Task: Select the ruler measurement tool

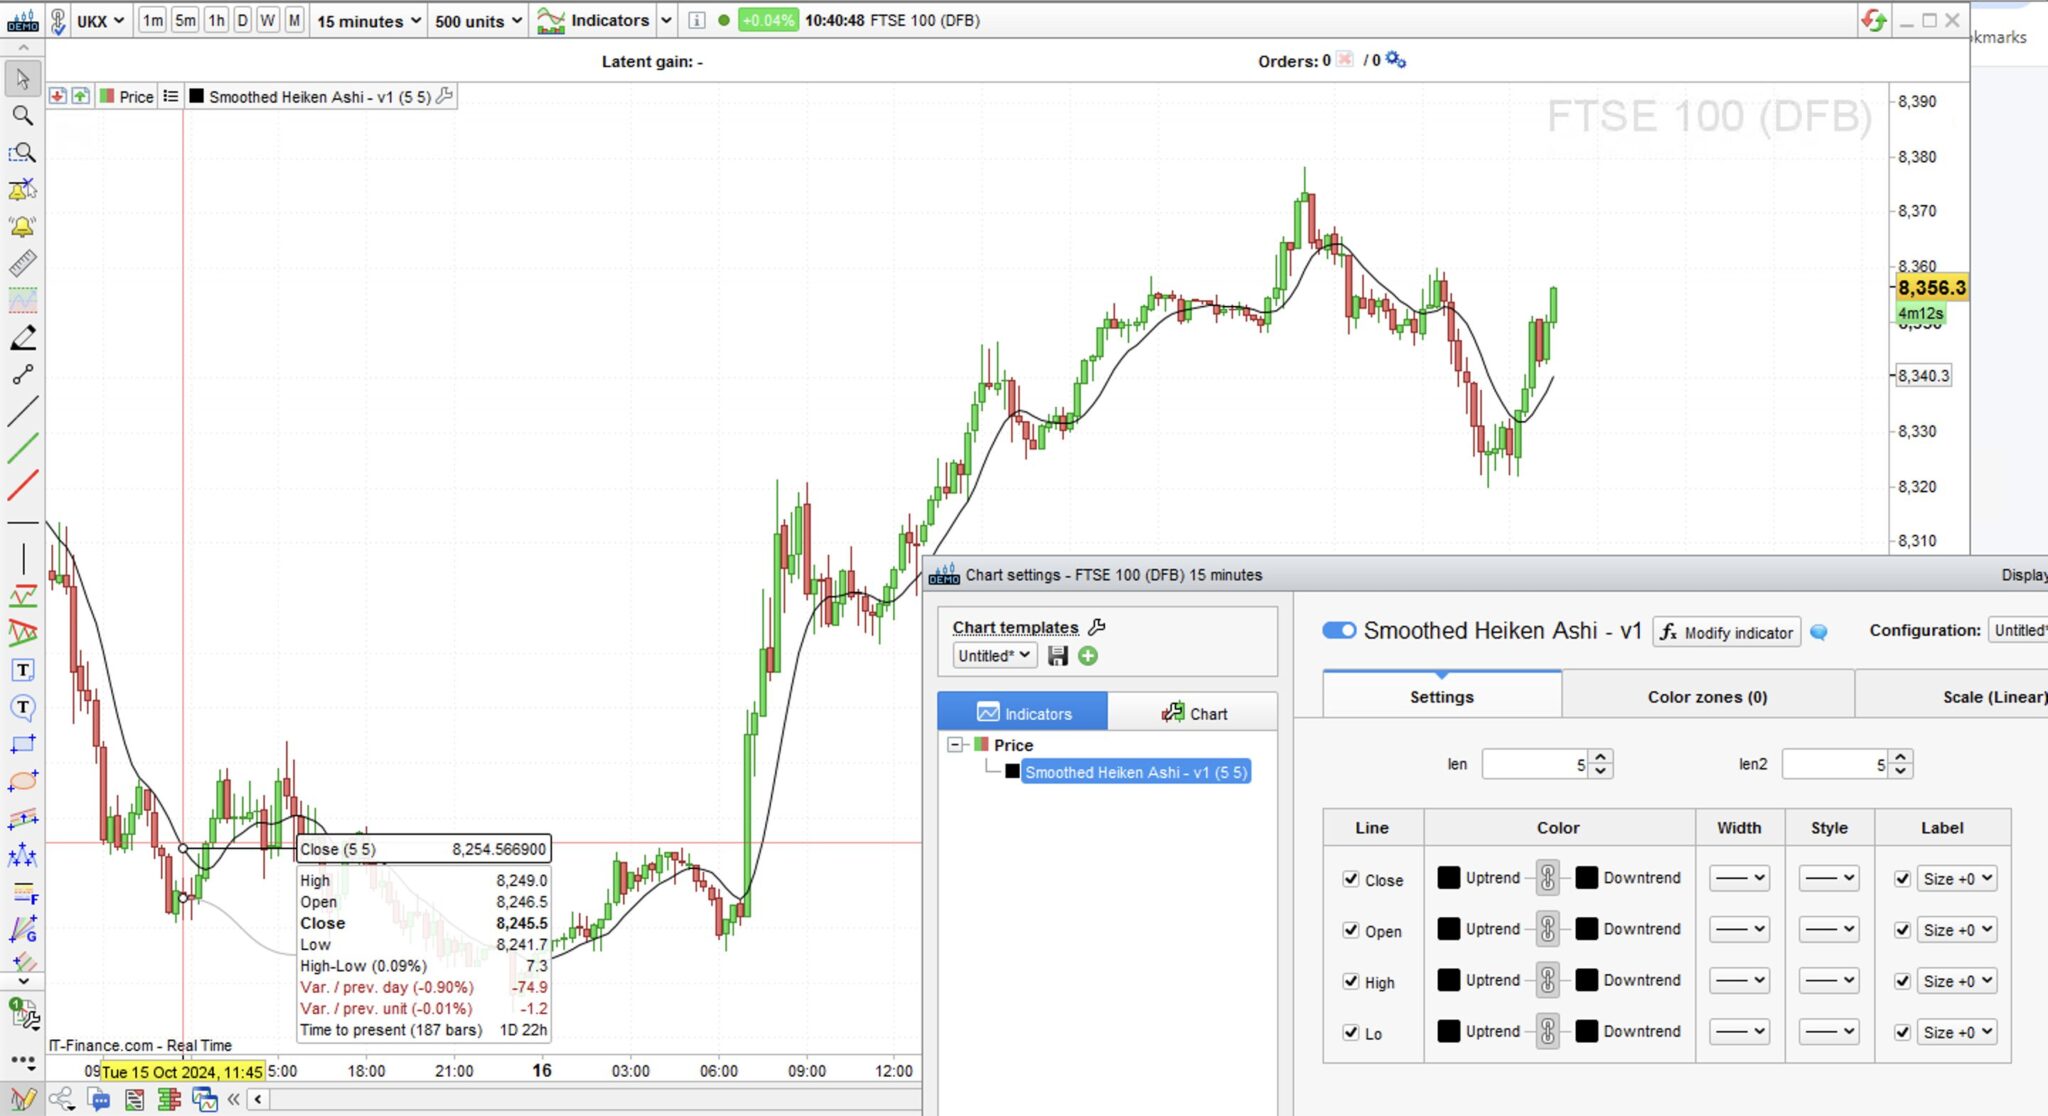Action: coord(22,263)
